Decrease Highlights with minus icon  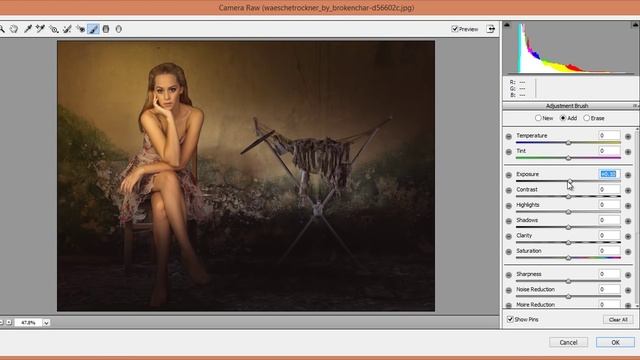point(509,206)
